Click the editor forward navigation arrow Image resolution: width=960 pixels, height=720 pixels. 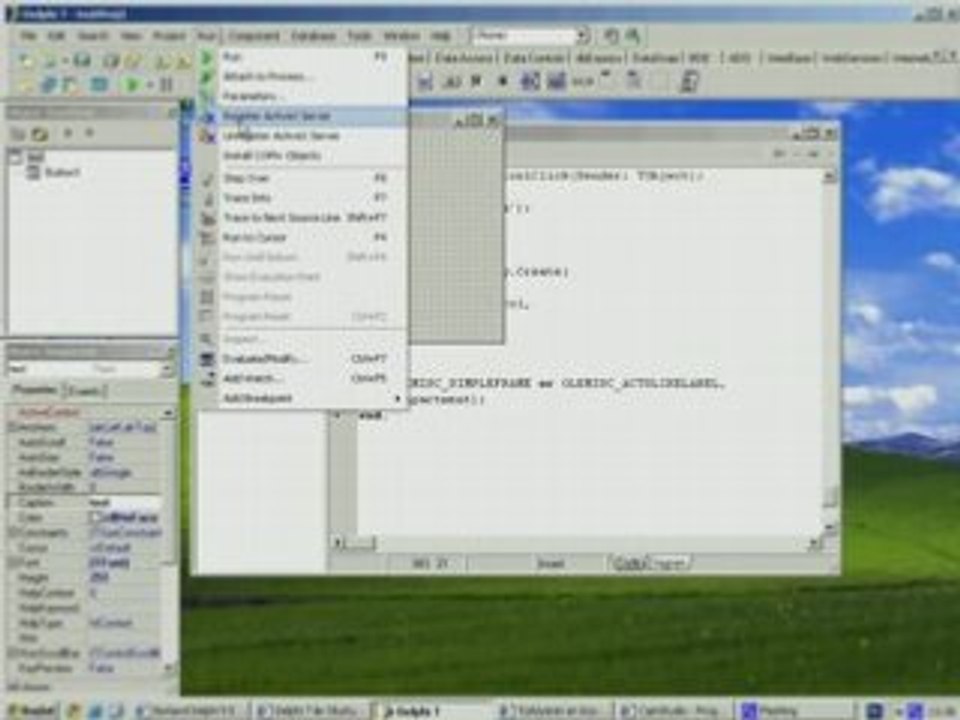813,154
